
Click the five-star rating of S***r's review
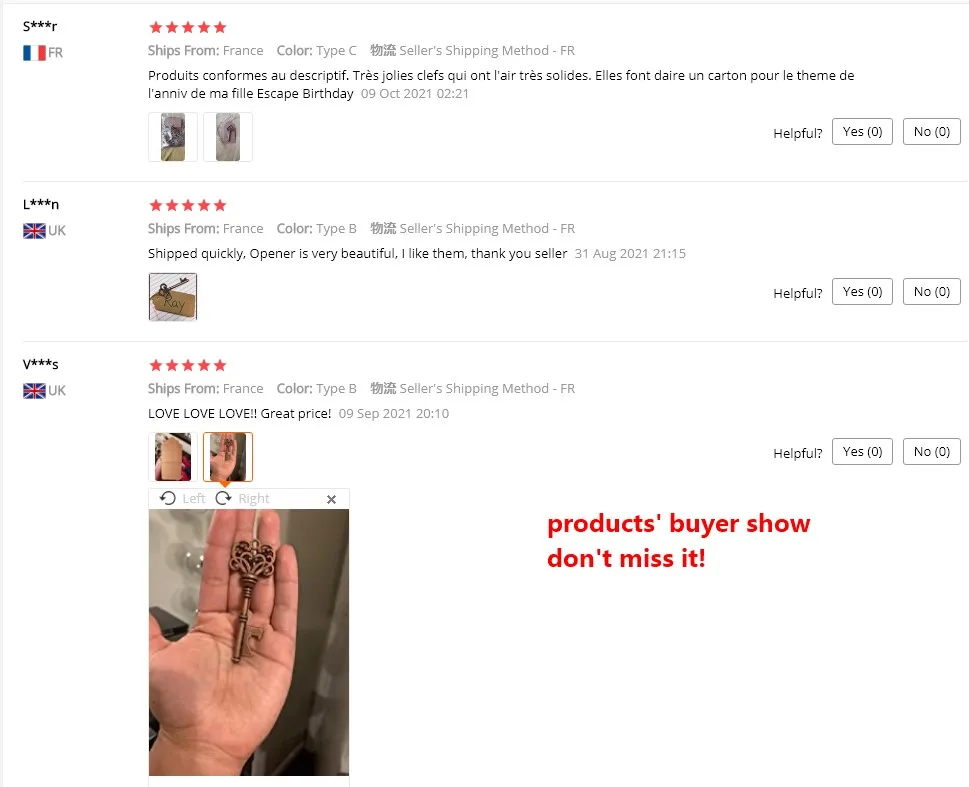(188, 27)
